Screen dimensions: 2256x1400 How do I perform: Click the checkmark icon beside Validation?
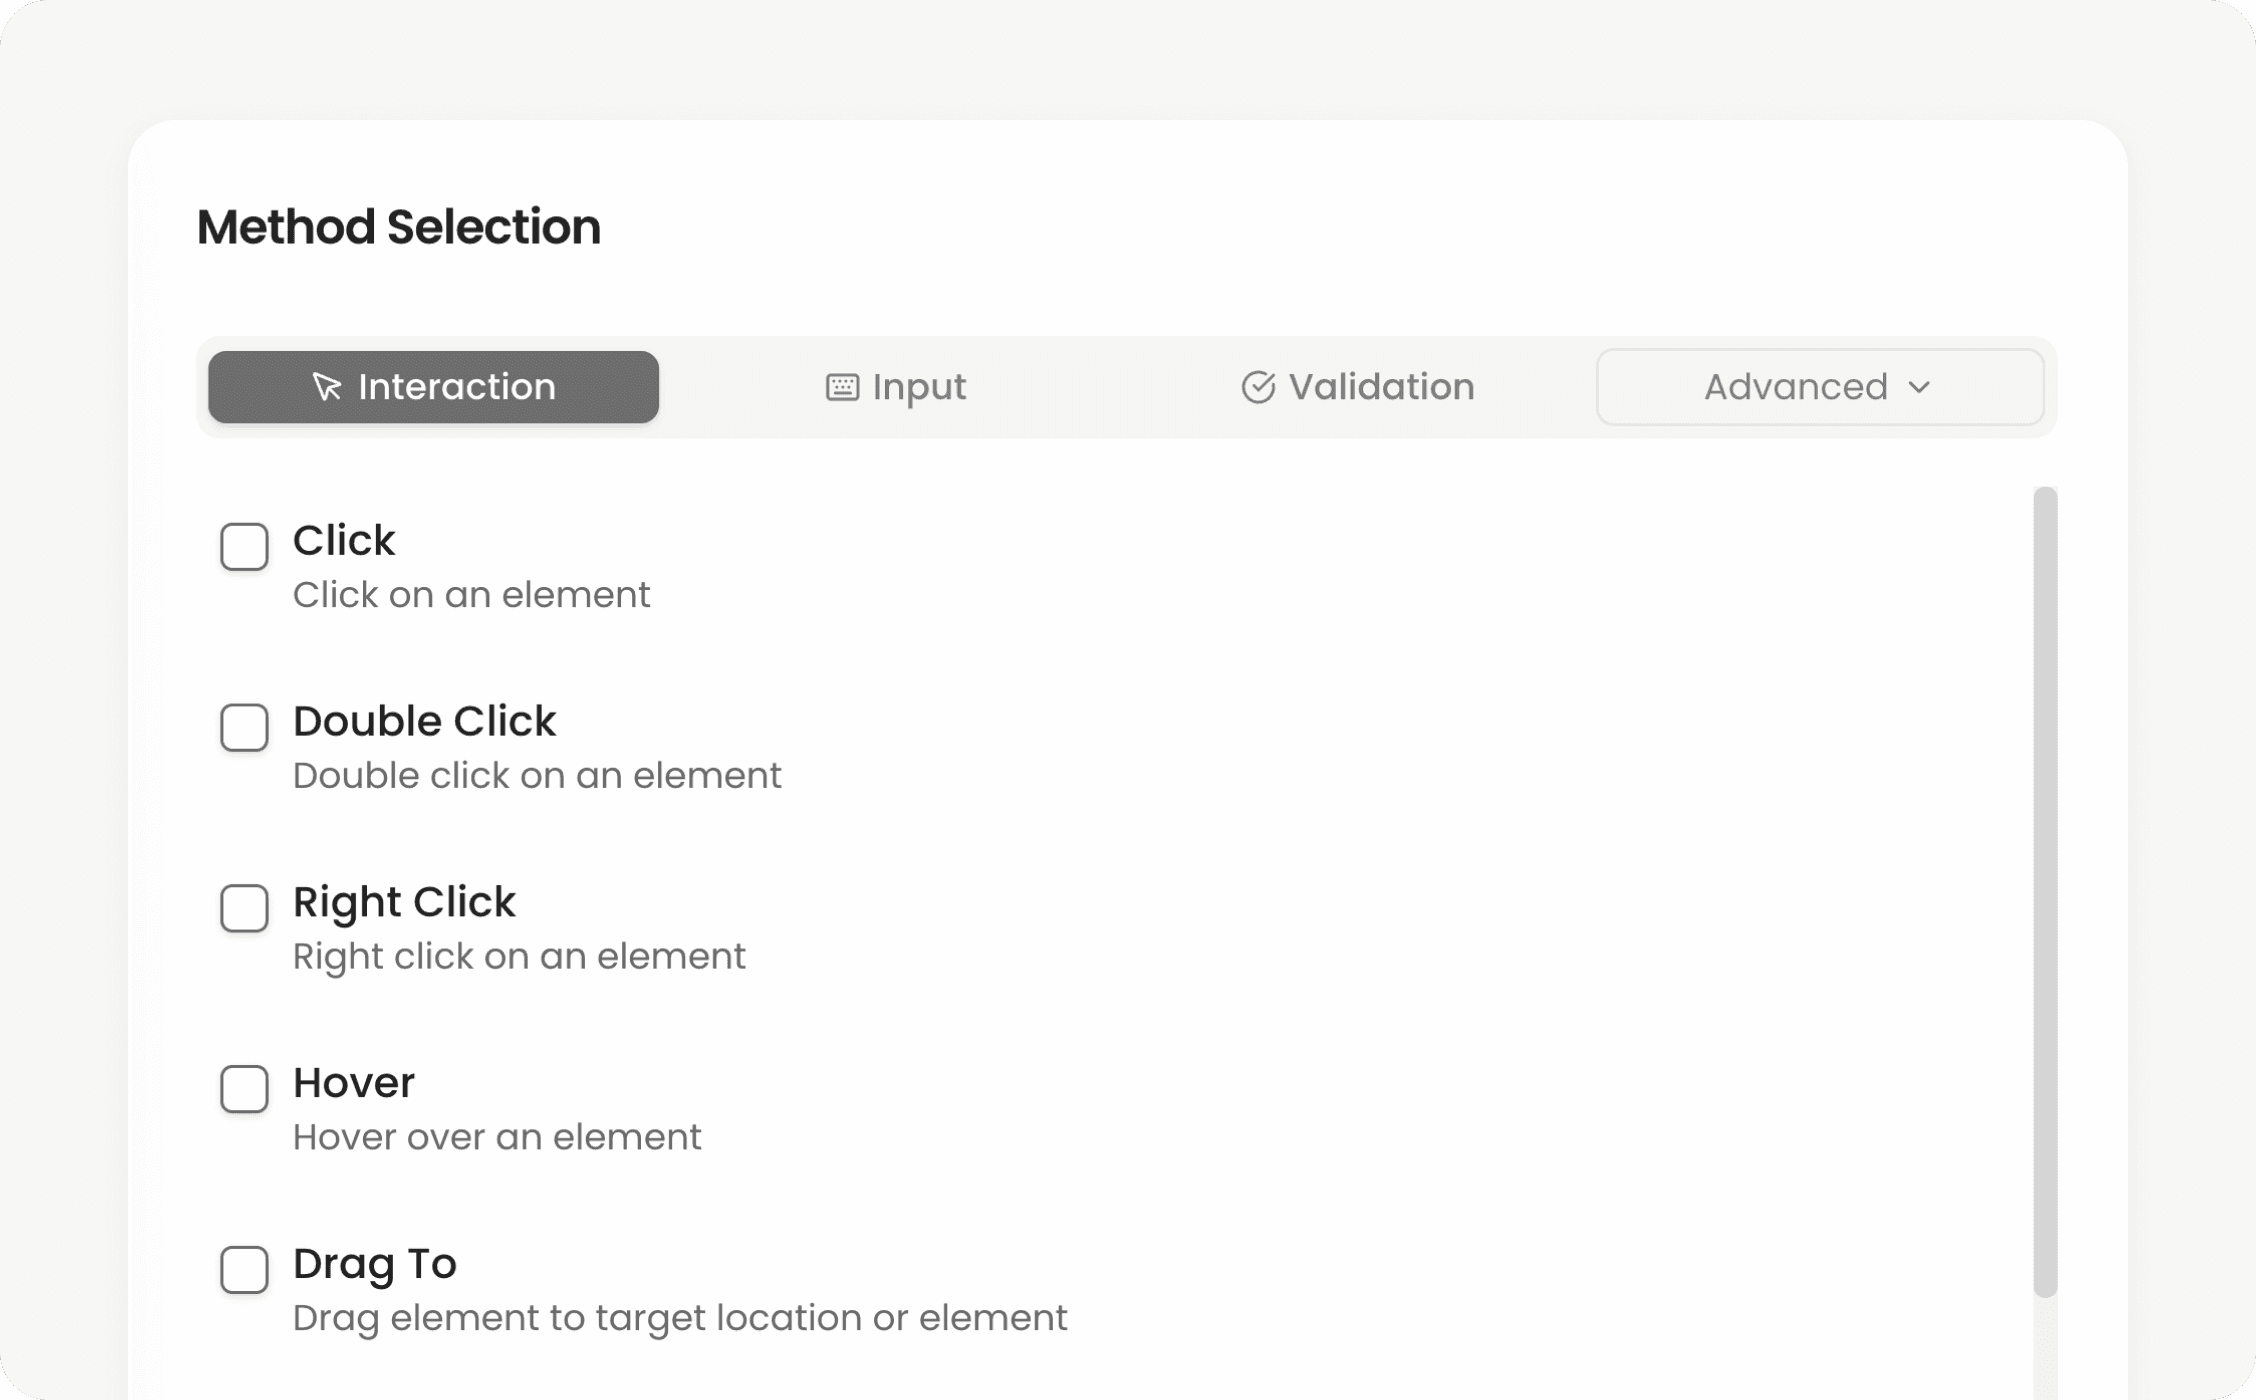(1259, 386)
